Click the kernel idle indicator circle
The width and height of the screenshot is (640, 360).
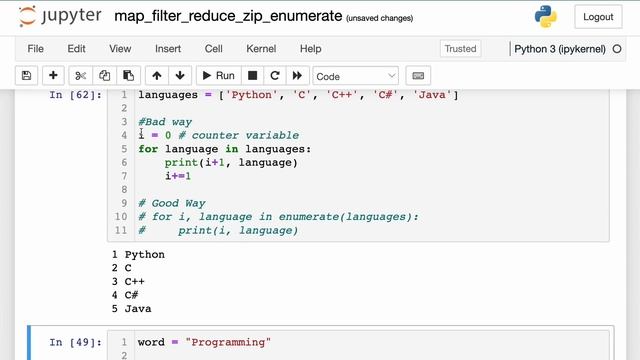pos(617,49)
